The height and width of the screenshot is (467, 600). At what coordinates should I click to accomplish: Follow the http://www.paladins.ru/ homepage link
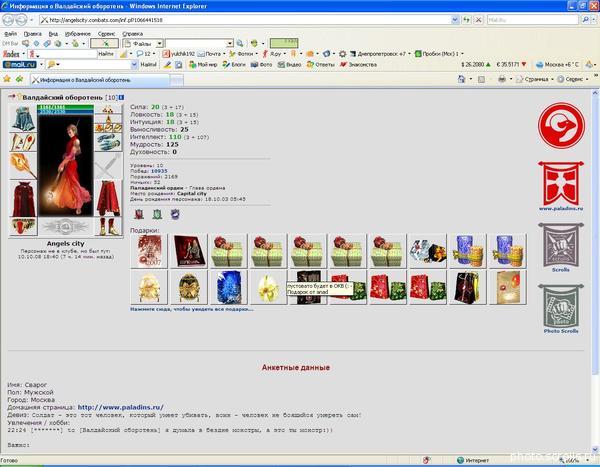tap(121, 407)
